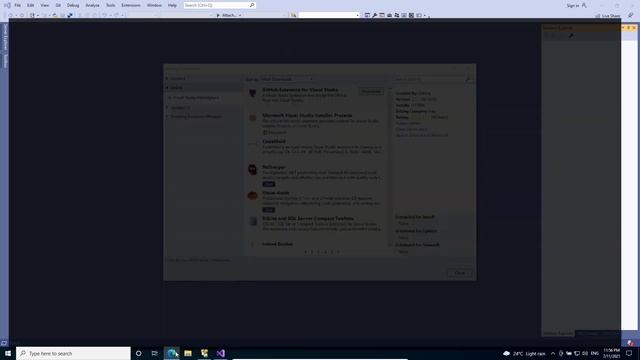Open the Sort by dropdown
The image size is (640, 360).
click(287, 79)
